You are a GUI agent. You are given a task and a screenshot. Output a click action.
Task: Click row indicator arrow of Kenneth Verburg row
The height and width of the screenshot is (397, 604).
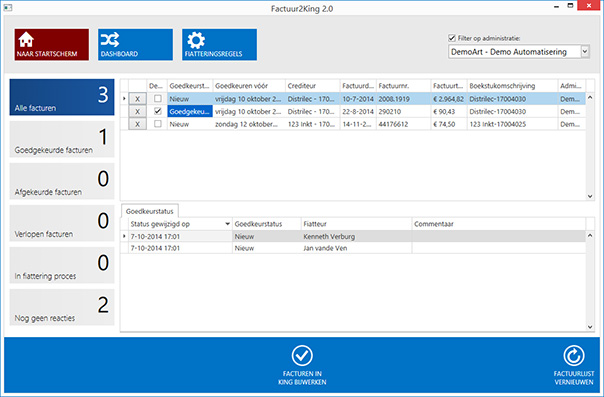click(124, 236)
